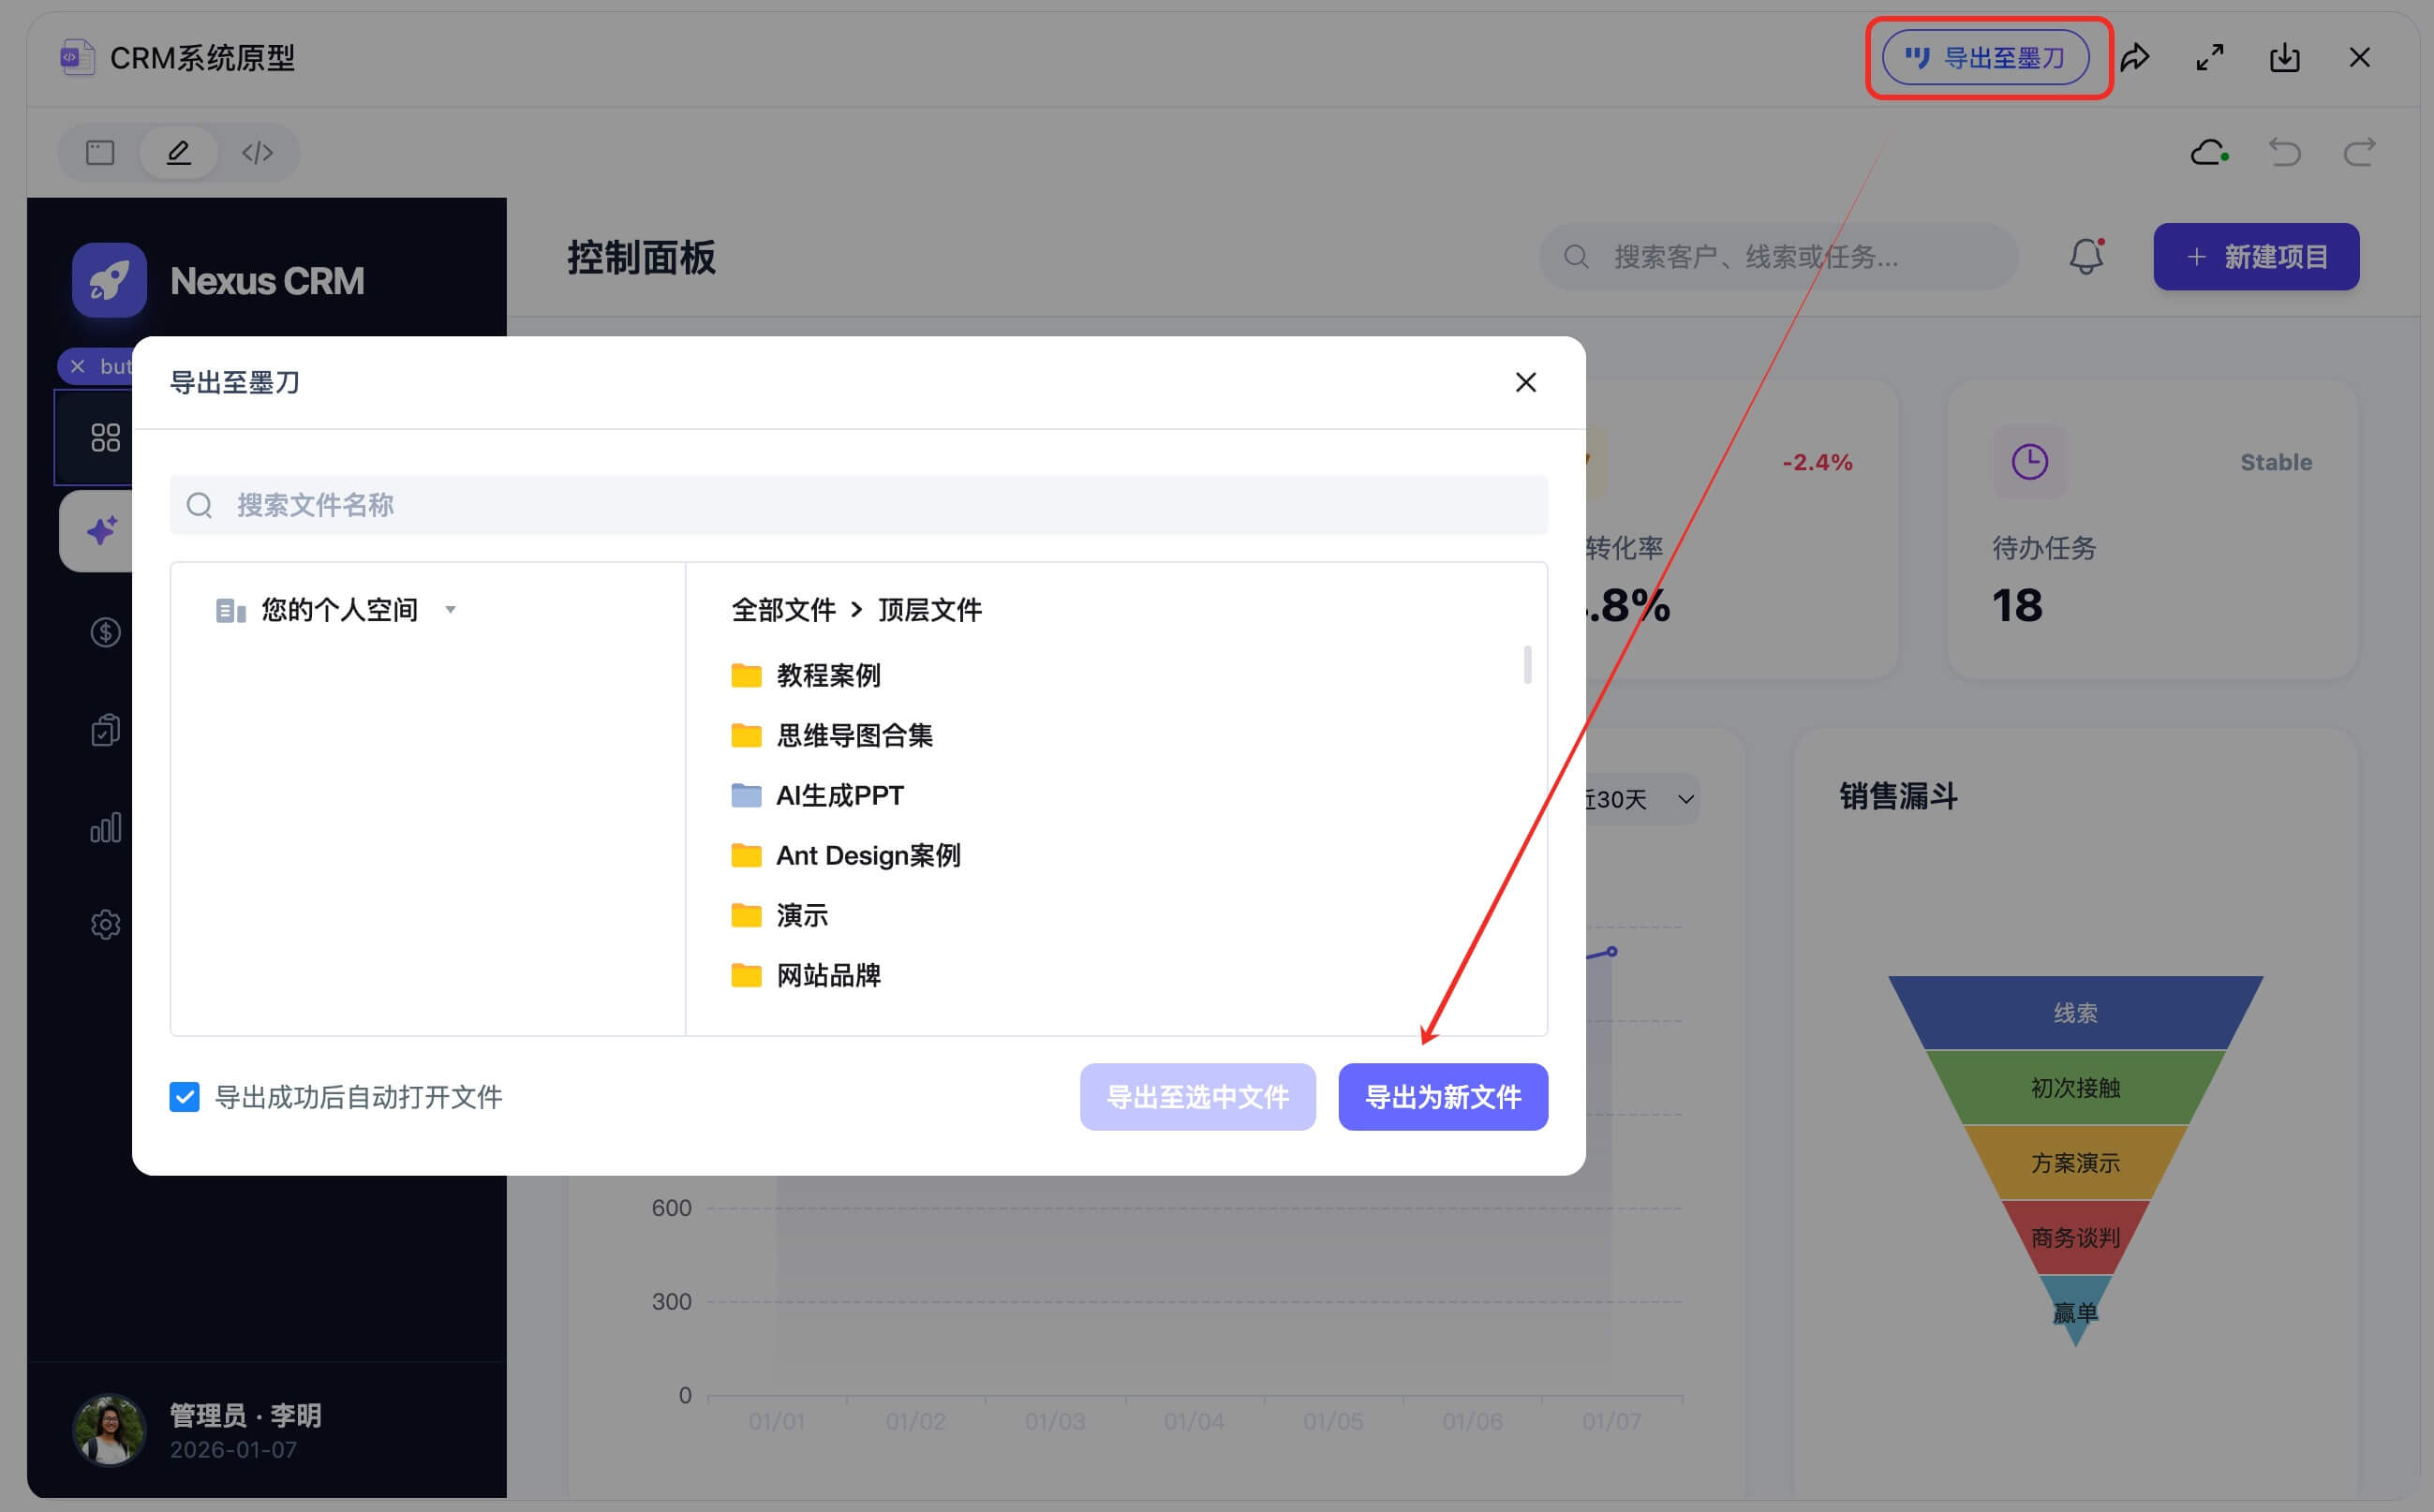
Task: Click the 导出至选中文件 button
Action: 1197,1097
